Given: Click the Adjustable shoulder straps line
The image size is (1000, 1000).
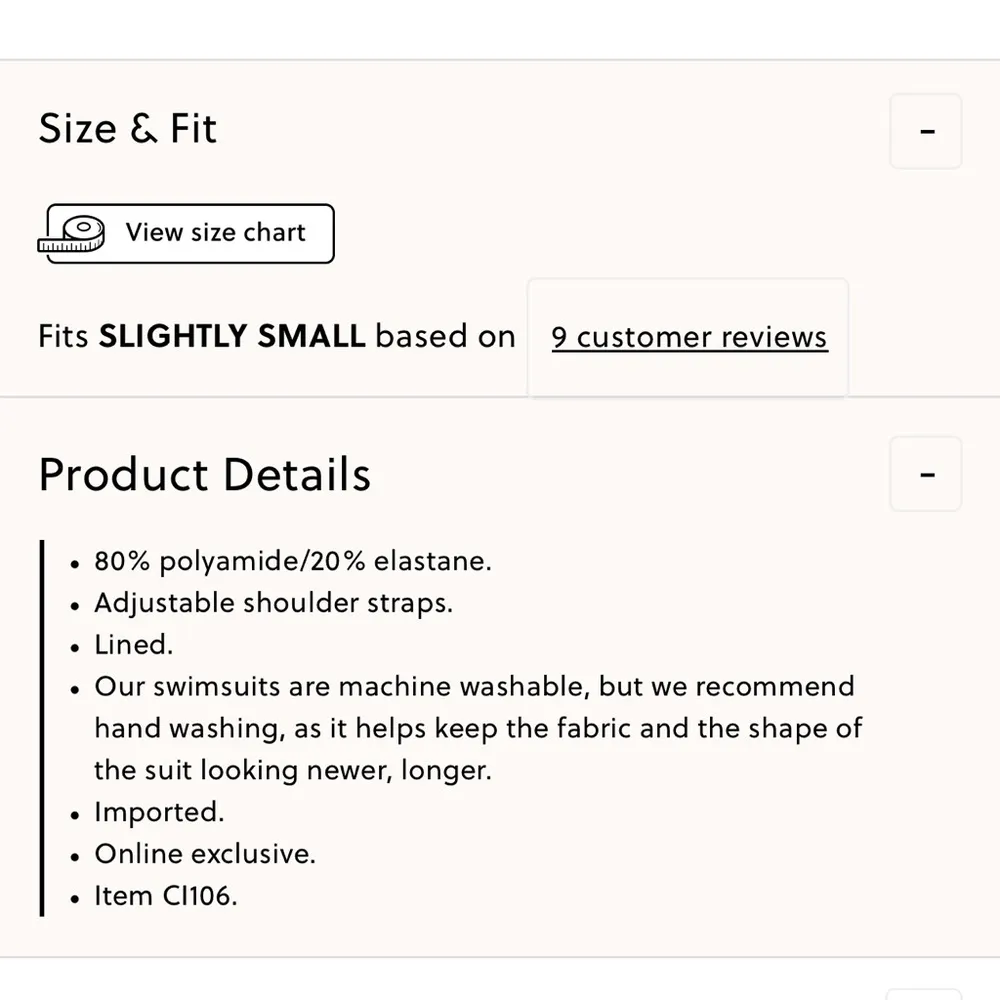Looking at the screenshot, I should (x=273, y=603).
